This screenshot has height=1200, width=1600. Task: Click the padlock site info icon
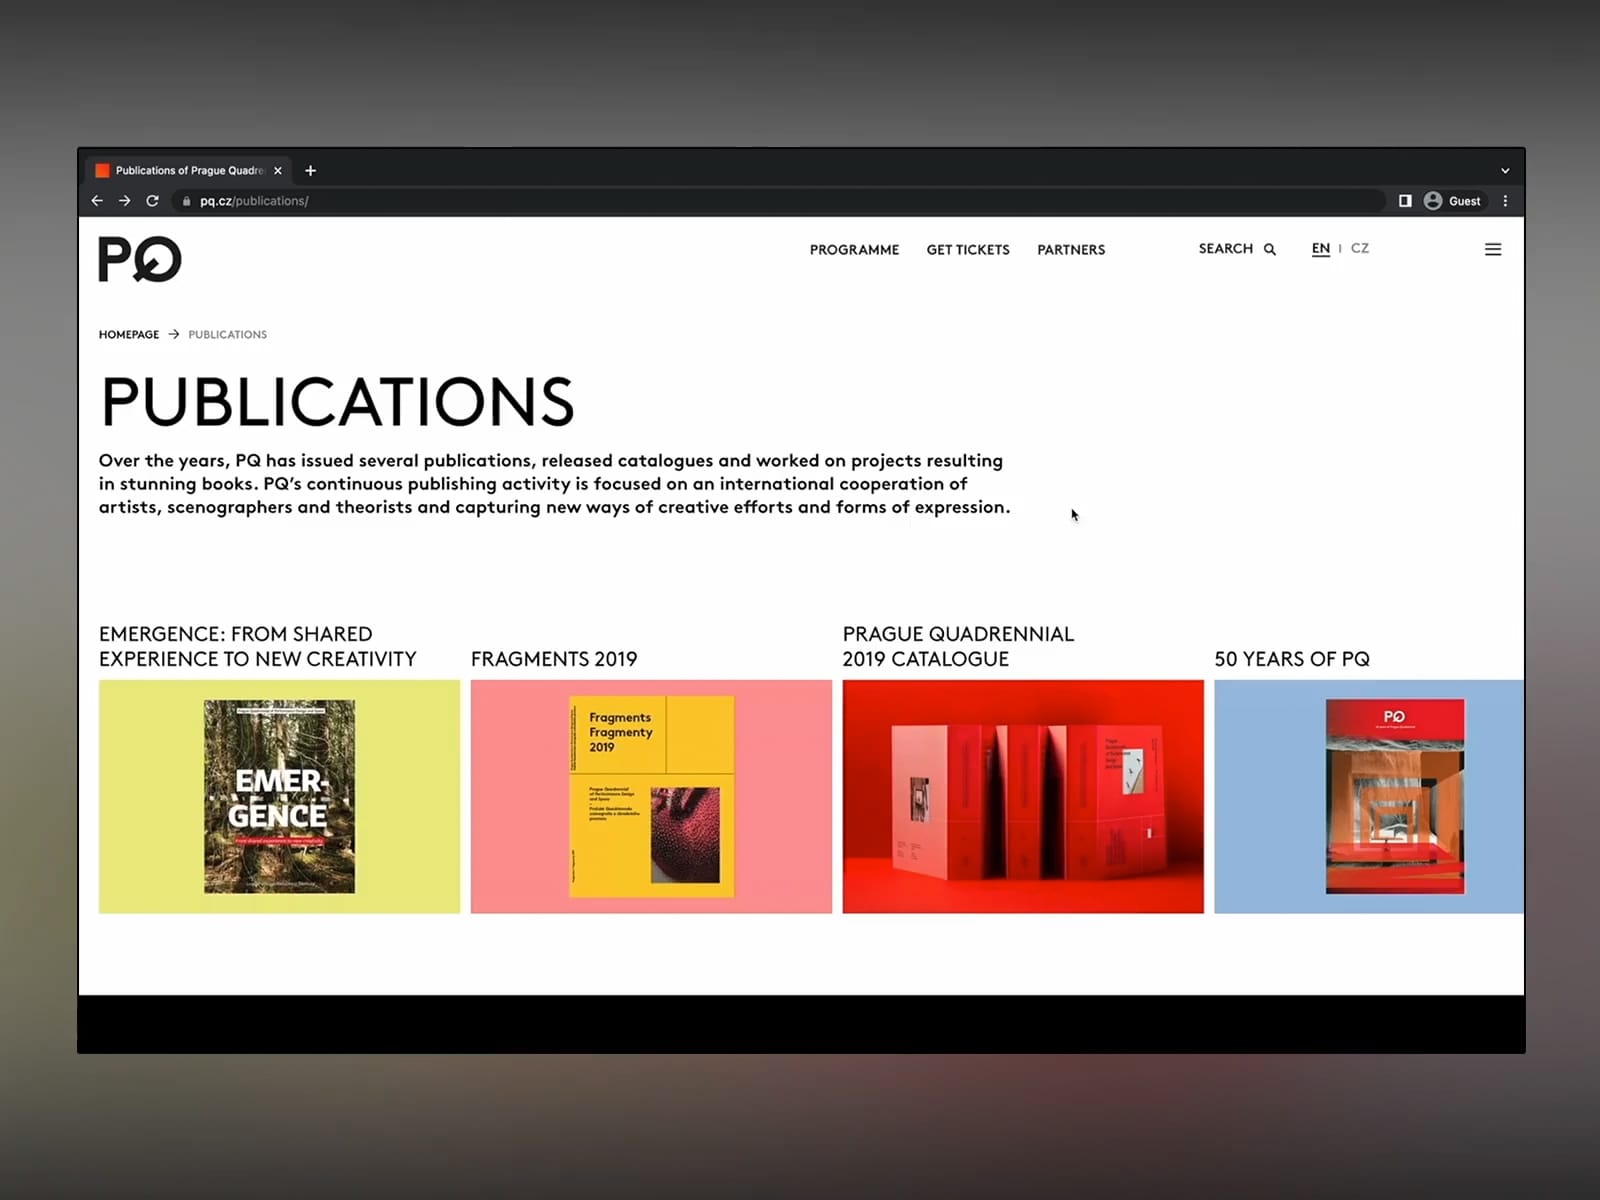[x=186, y=201]
